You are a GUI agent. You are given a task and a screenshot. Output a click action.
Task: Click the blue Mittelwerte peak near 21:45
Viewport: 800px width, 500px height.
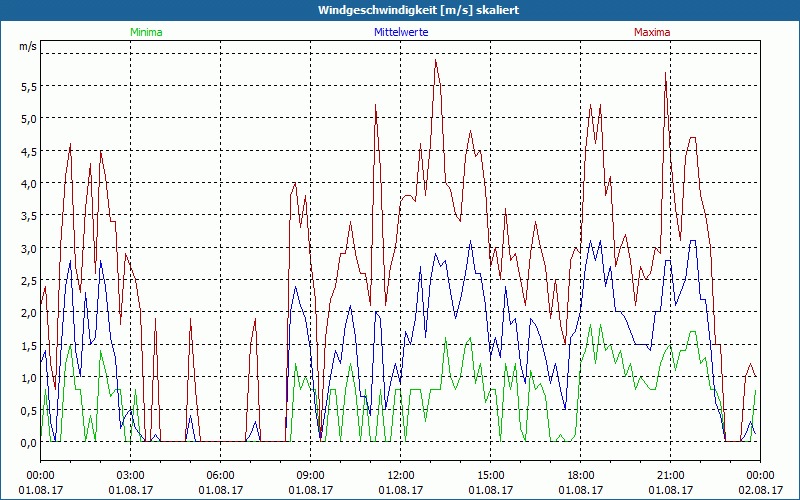click(x=692, y=240)
